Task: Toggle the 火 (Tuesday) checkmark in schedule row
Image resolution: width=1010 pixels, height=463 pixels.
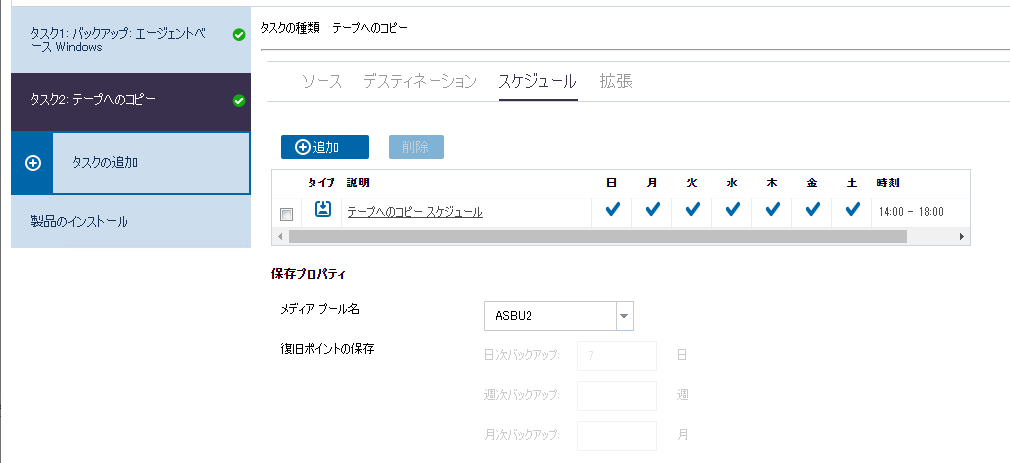Action: [692, 209]
